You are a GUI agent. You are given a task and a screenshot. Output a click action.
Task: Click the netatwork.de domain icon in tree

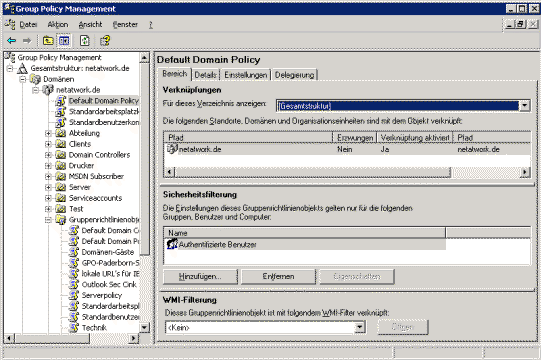[48, 90]
